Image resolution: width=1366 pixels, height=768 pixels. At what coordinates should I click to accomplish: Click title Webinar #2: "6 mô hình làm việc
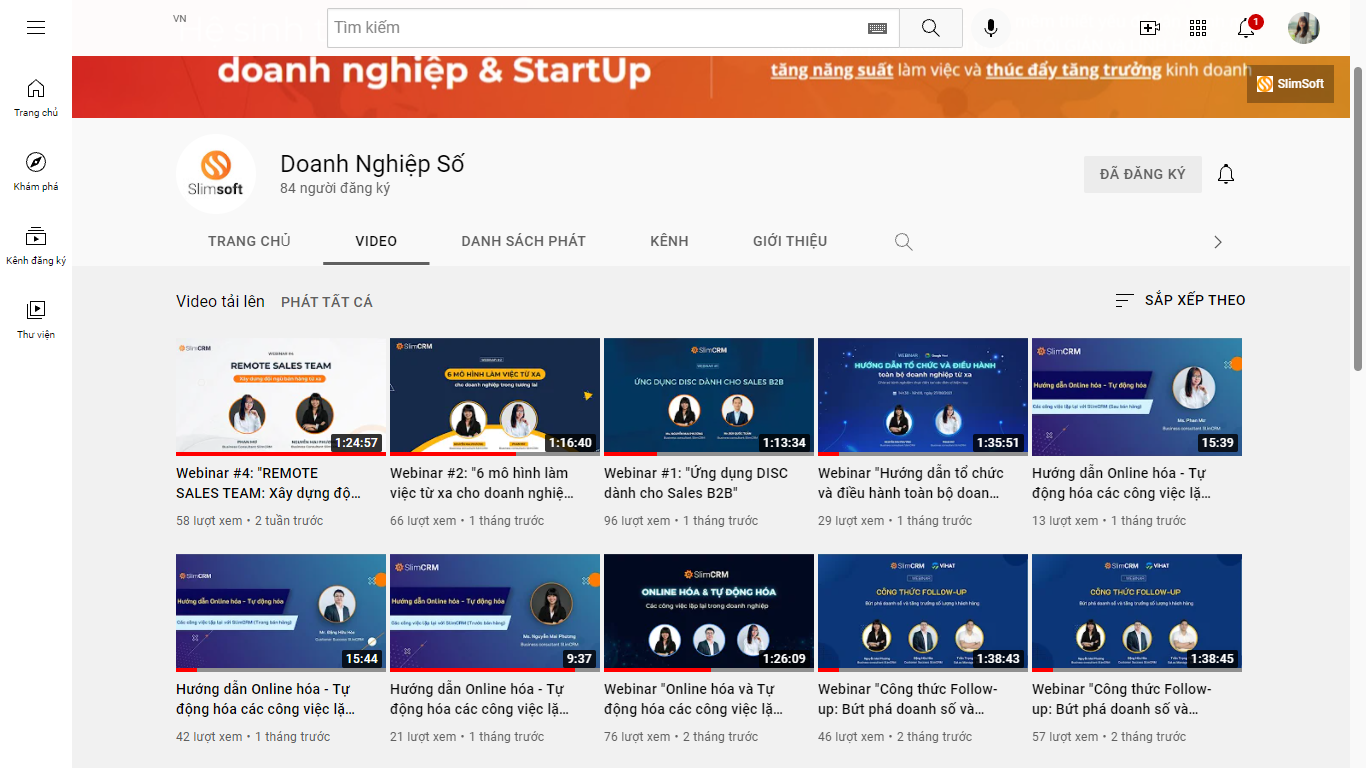pos(483,483)
